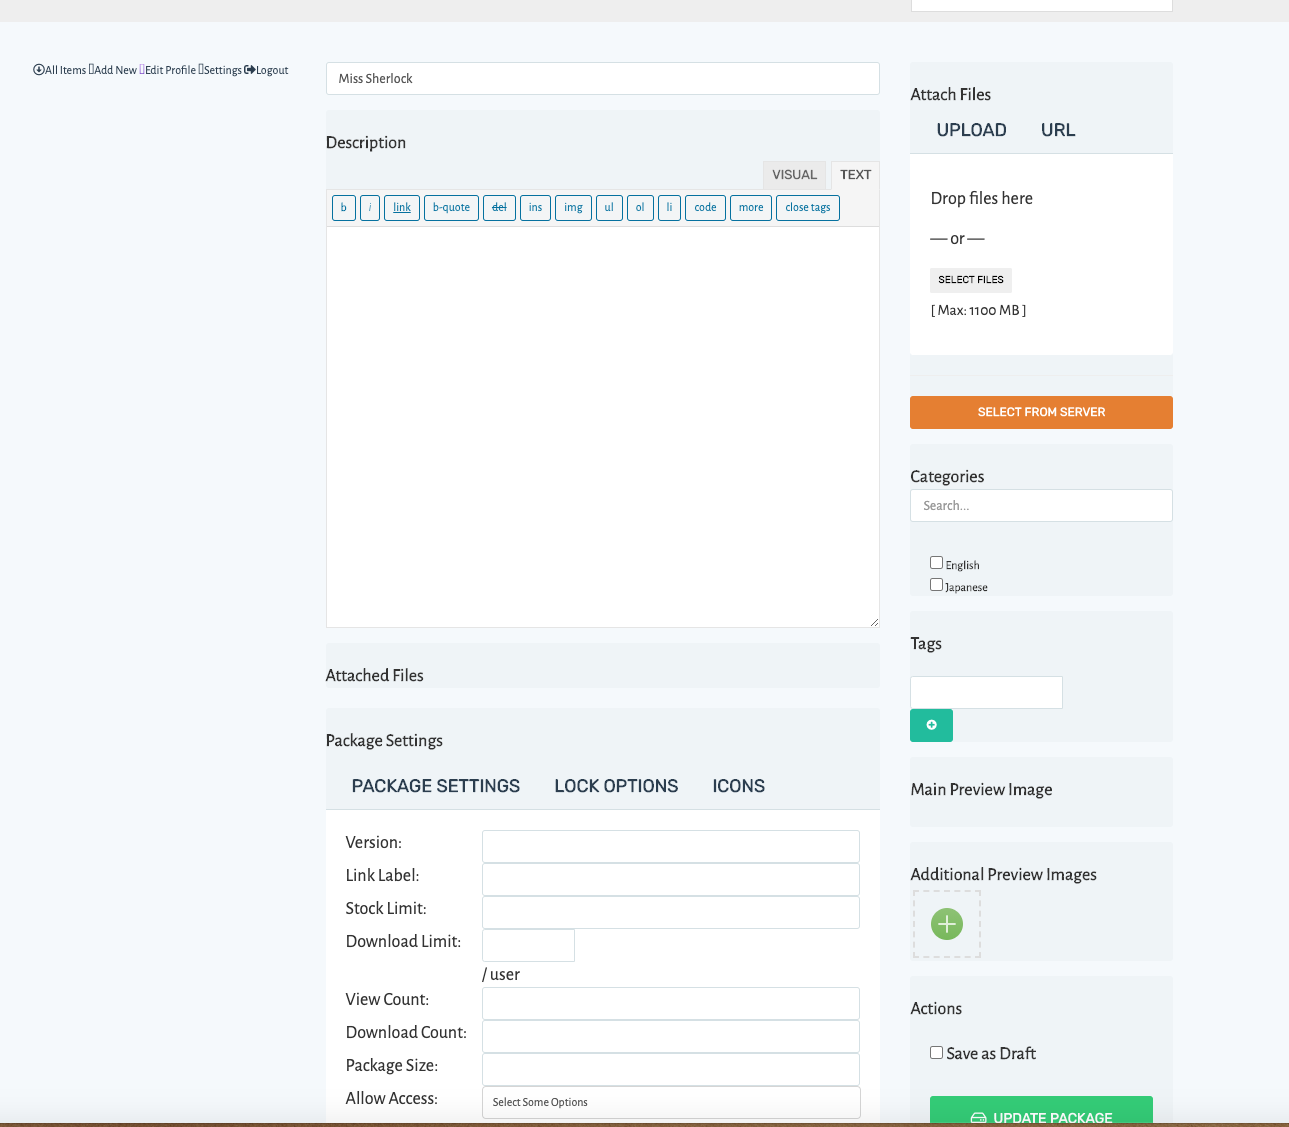The image size is (1289, 1127).
Task: Insert the more tag
Action: pos(751,208)
